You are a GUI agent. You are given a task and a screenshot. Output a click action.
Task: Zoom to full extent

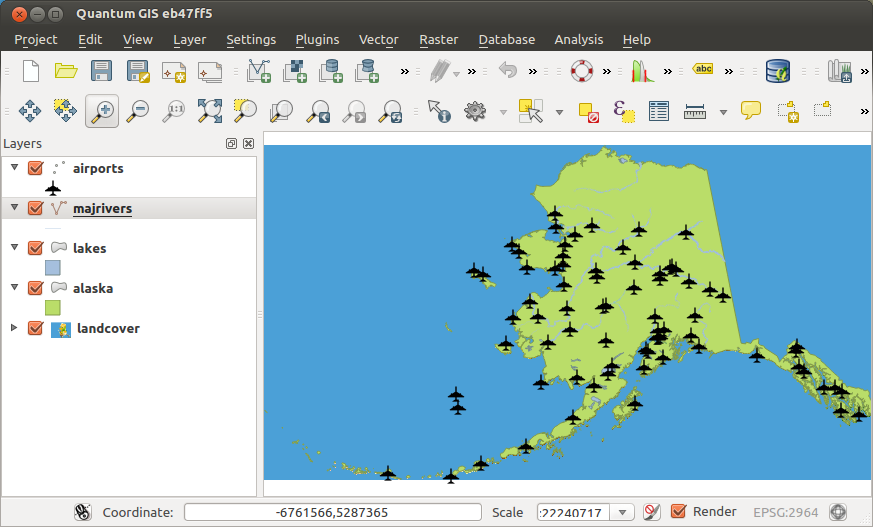point(210,111)
